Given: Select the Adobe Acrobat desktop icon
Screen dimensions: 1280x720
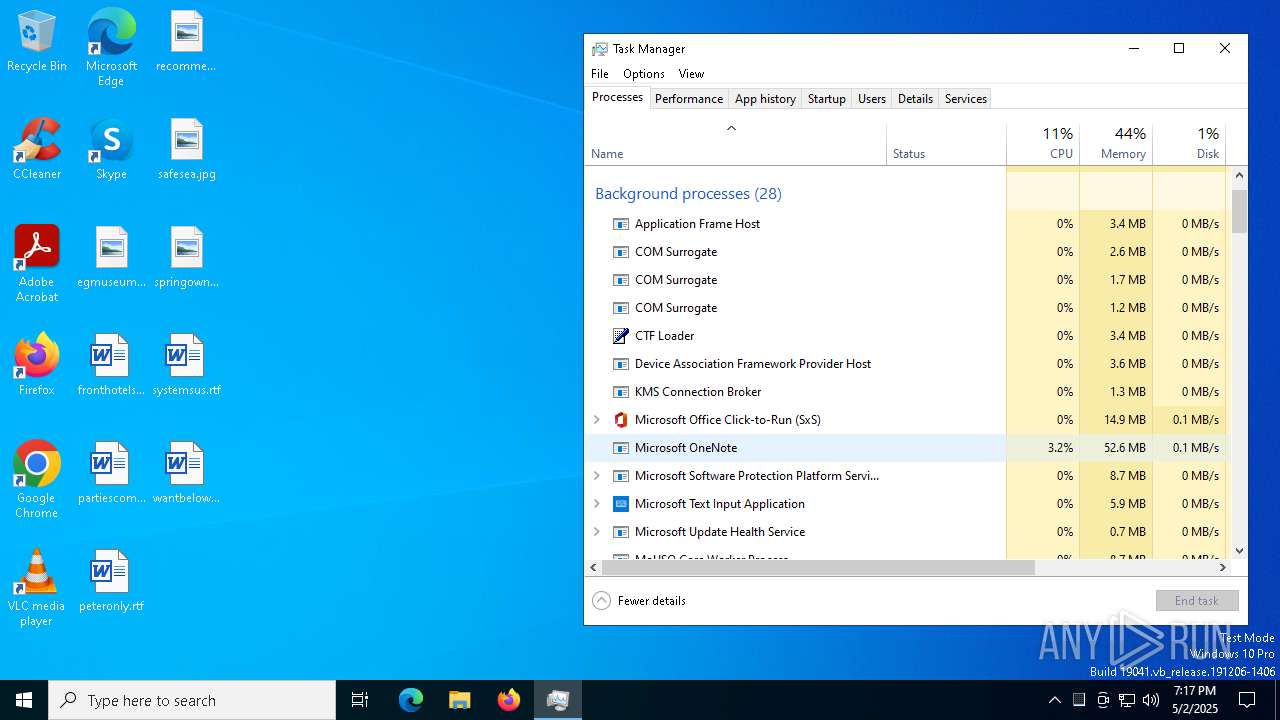Looking at the screenshot, I should pos(37,264).
